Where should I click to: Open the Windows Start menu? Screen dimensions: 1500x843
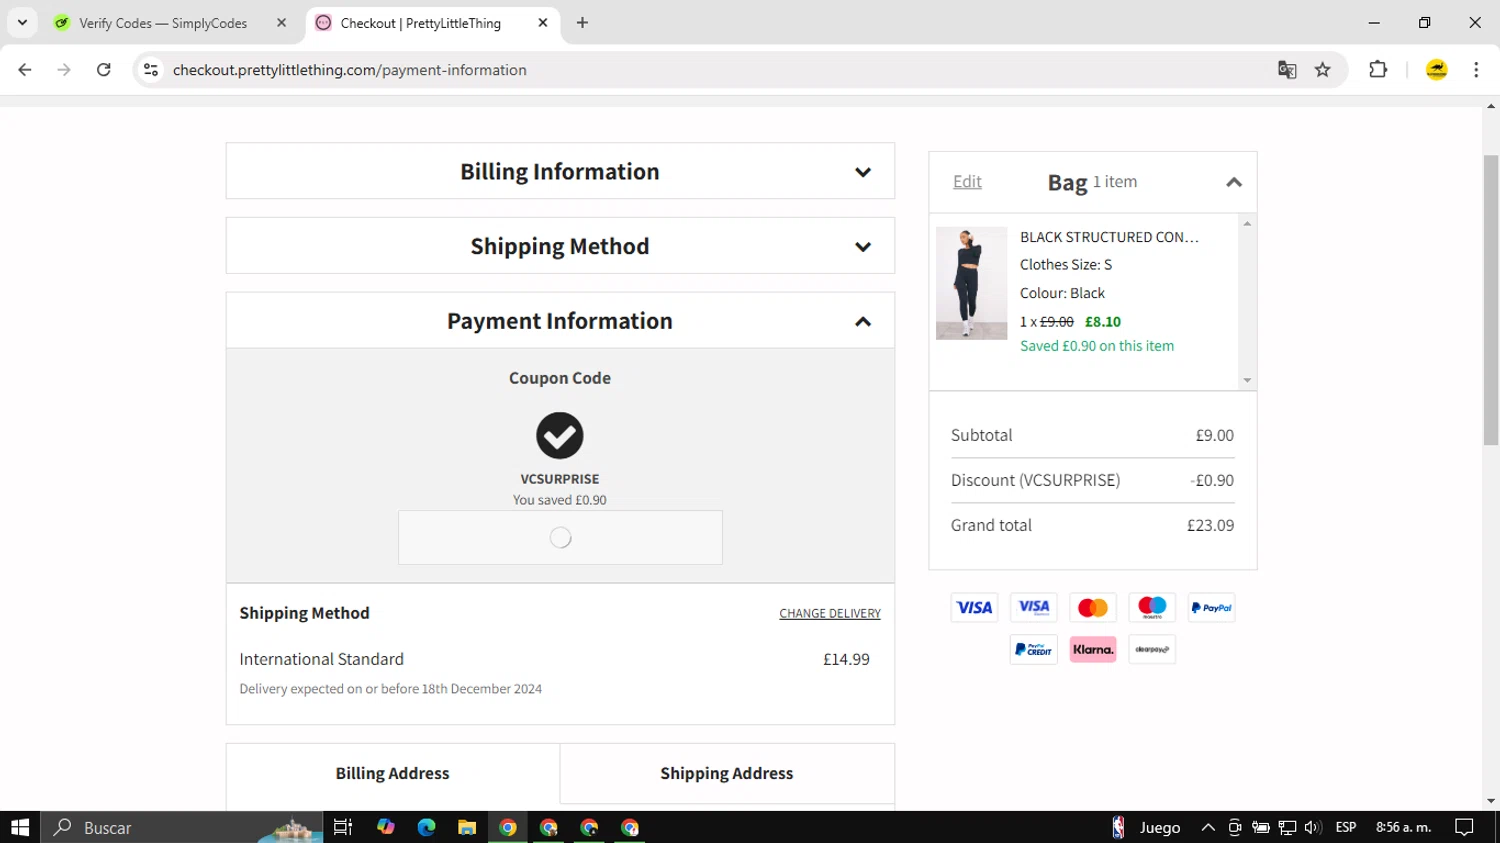[x=20, y=827]
